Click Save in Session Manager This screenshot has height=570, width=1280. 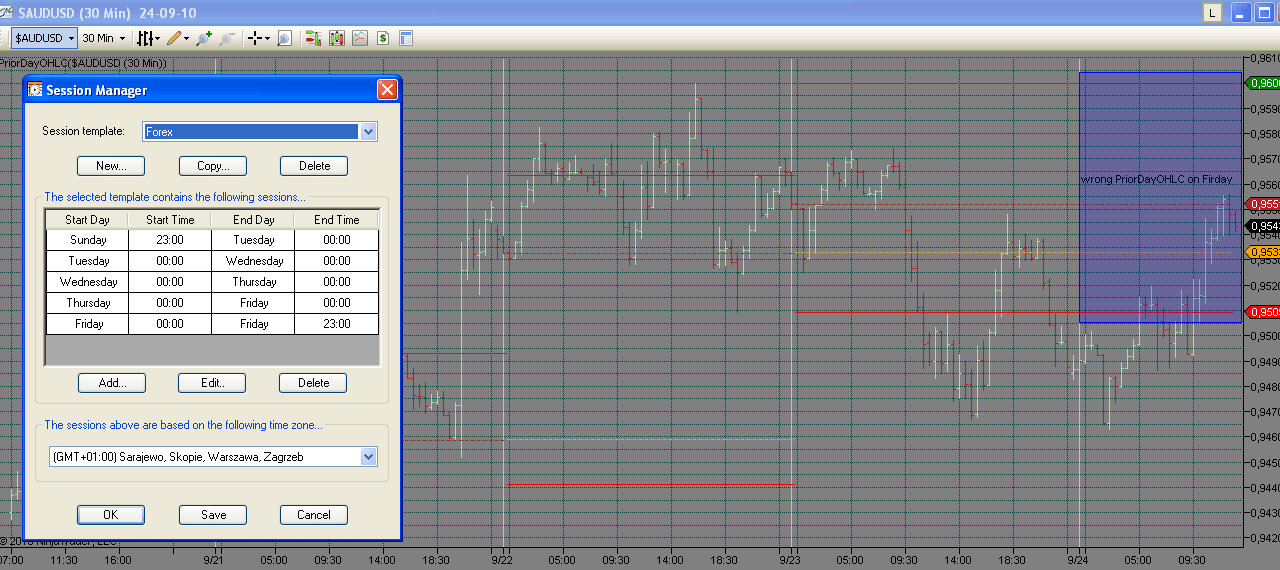pyautogui.click(x=213, y=515)
